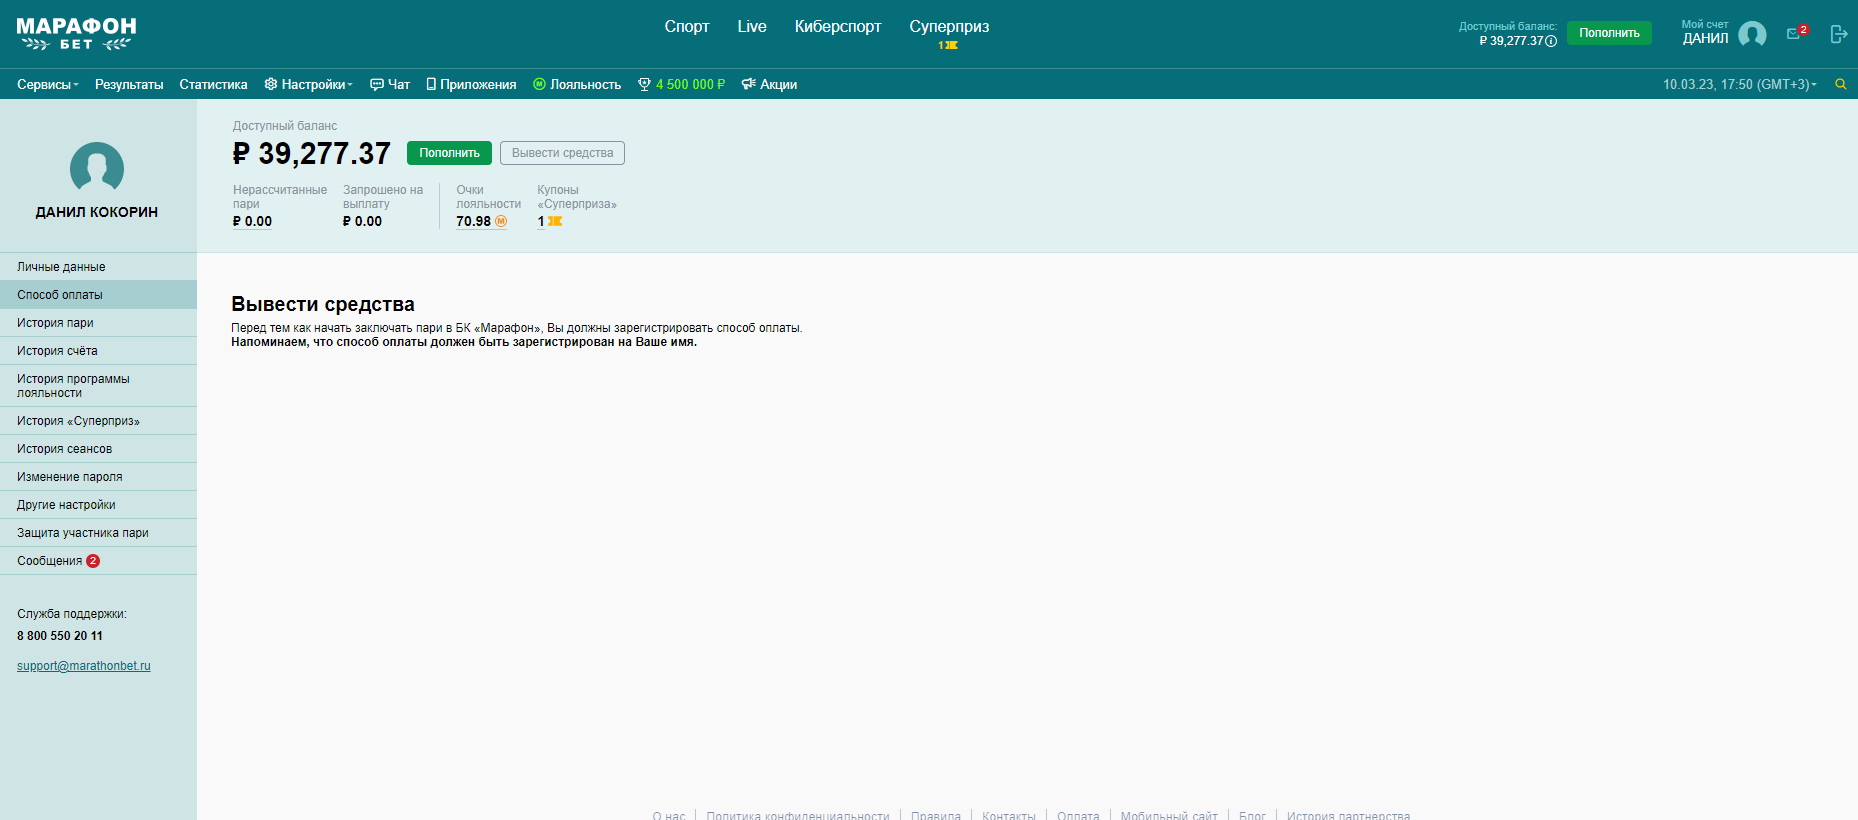Screen dimensions: 1858x820
Task: Switch to the Live section
Action: (751, 27)
